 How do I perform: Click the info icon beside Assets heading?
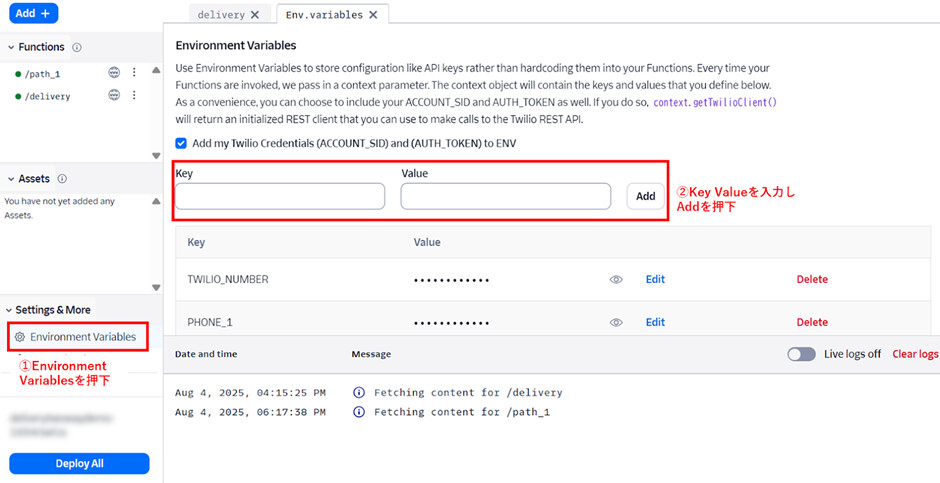click(62, 179)
